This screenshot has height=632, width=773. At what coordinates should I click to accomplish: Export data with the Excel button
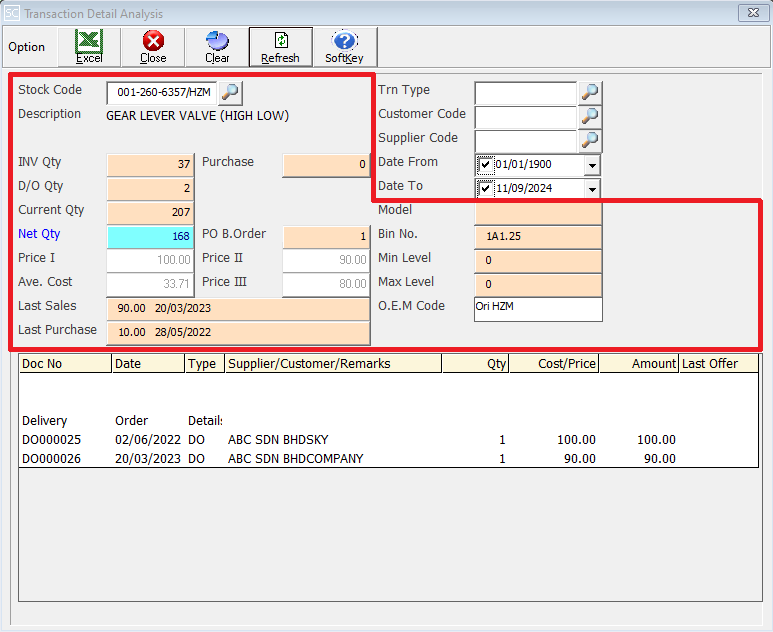pos(89,47)
